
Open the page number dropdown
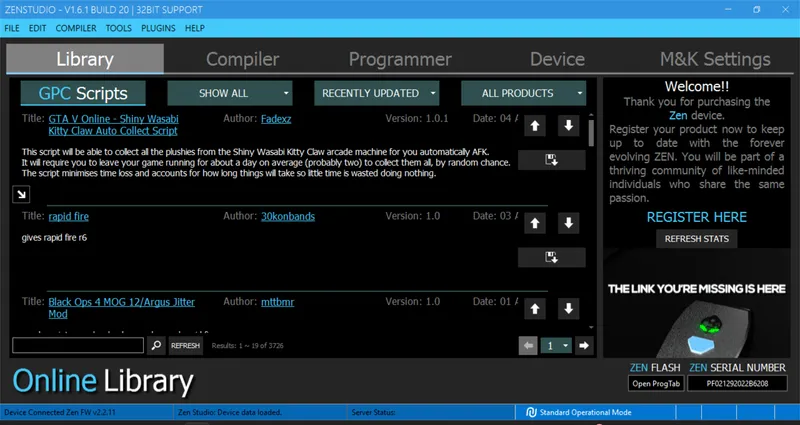pyautogui.click(x=556, y=345)
